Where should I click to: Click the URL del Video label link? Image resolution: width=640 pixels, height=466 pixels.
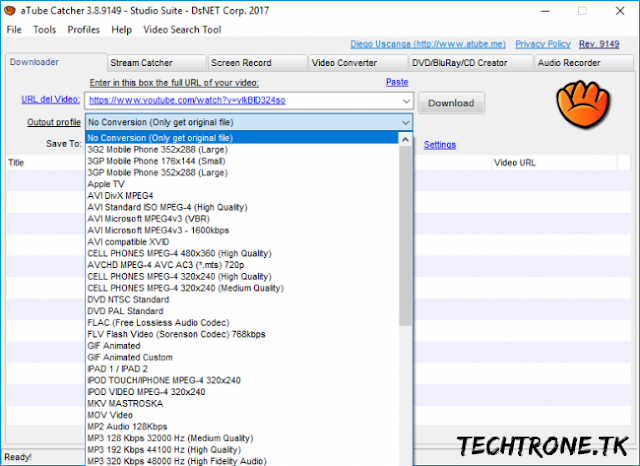(51, 99)
